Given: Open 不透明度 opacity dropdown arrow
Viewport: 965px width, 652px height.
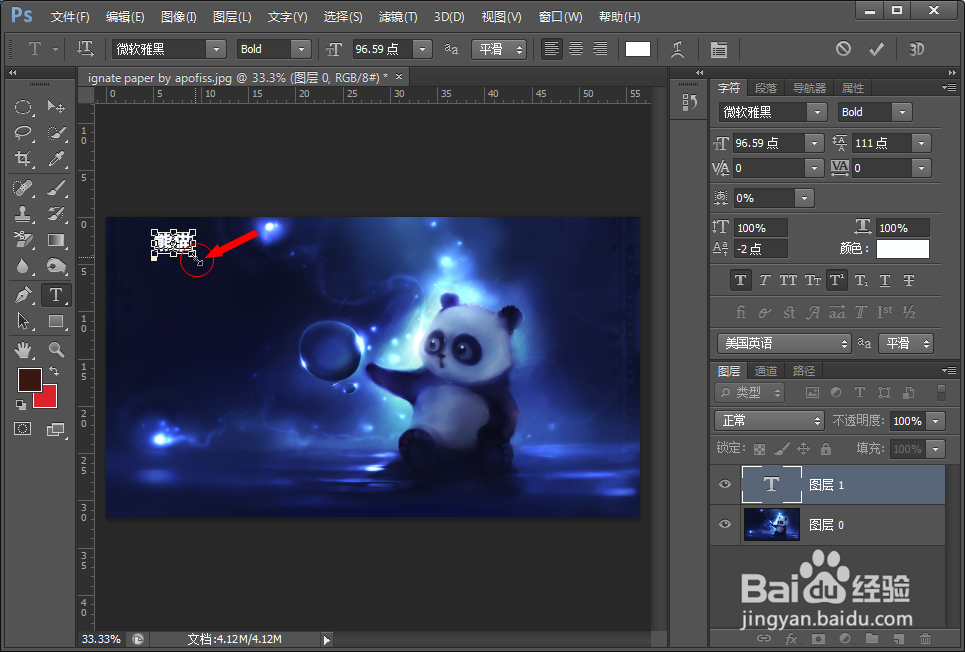Looking at the screenshot, I should 935,421.
